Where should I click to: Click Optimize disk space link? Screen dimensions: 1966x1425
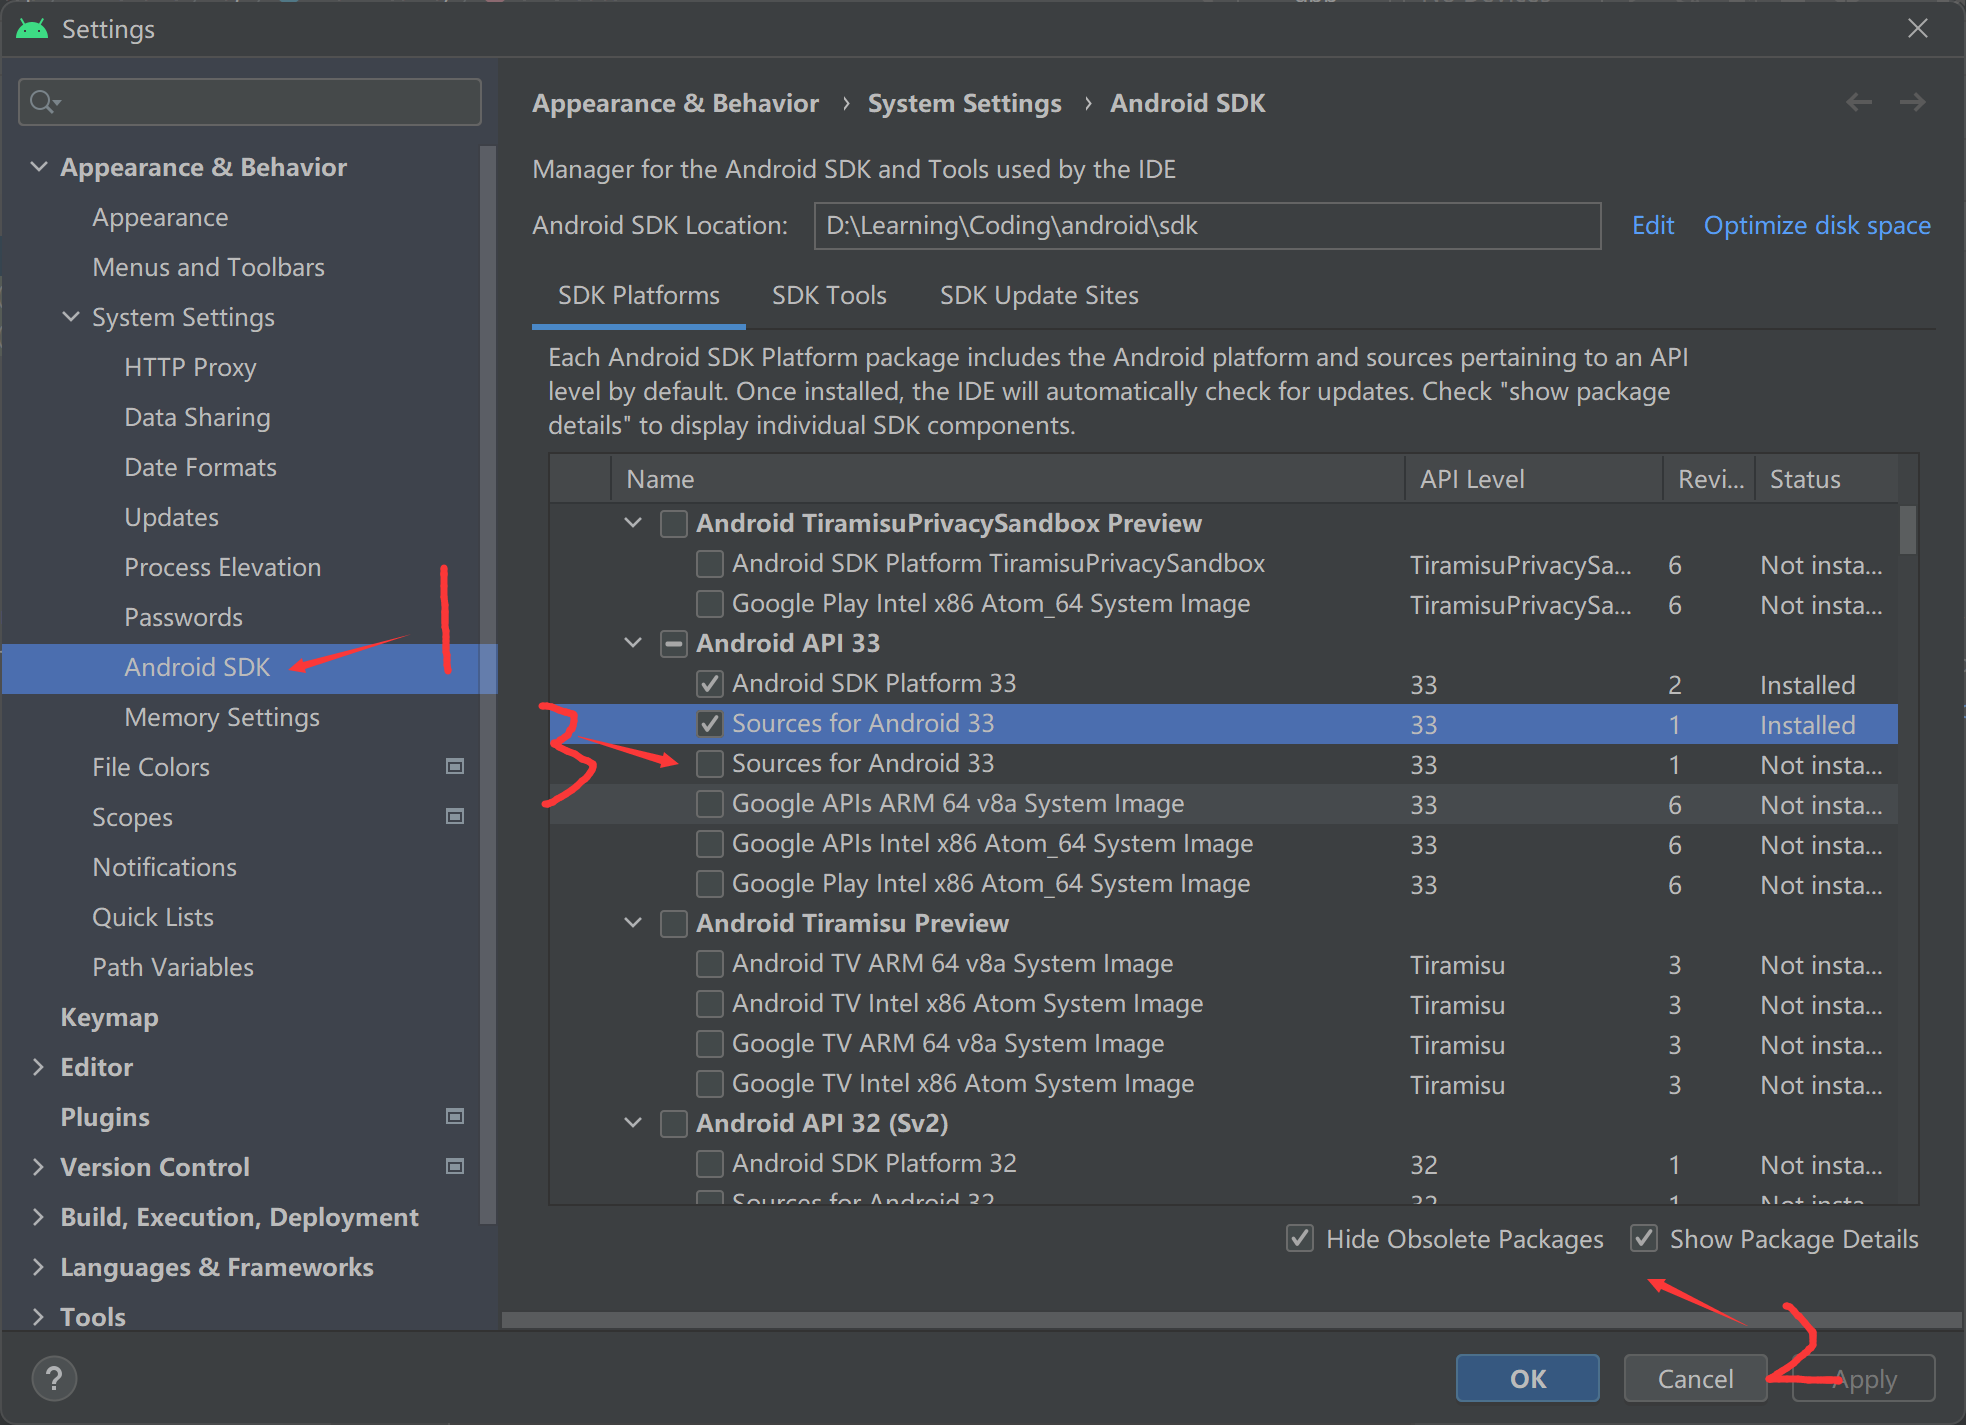click(1817, 226)
